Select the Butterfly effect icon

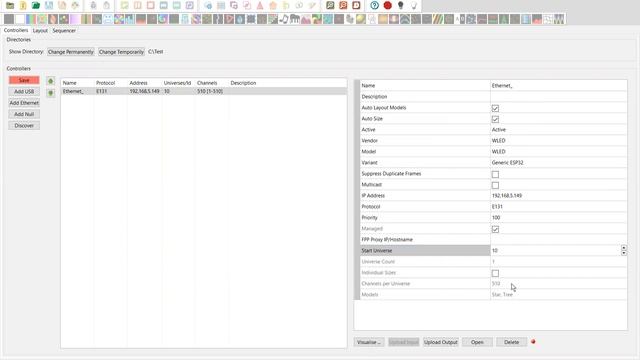coord(42,19)
